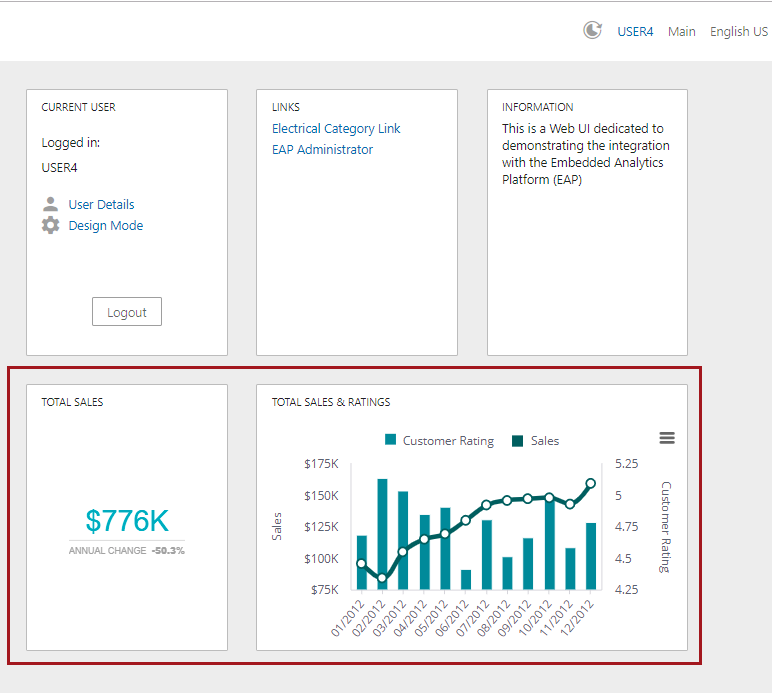This screenshot has width=772, height=693.
Task: Click the Customer Rating legend color swatch
Action: point(390,440)
